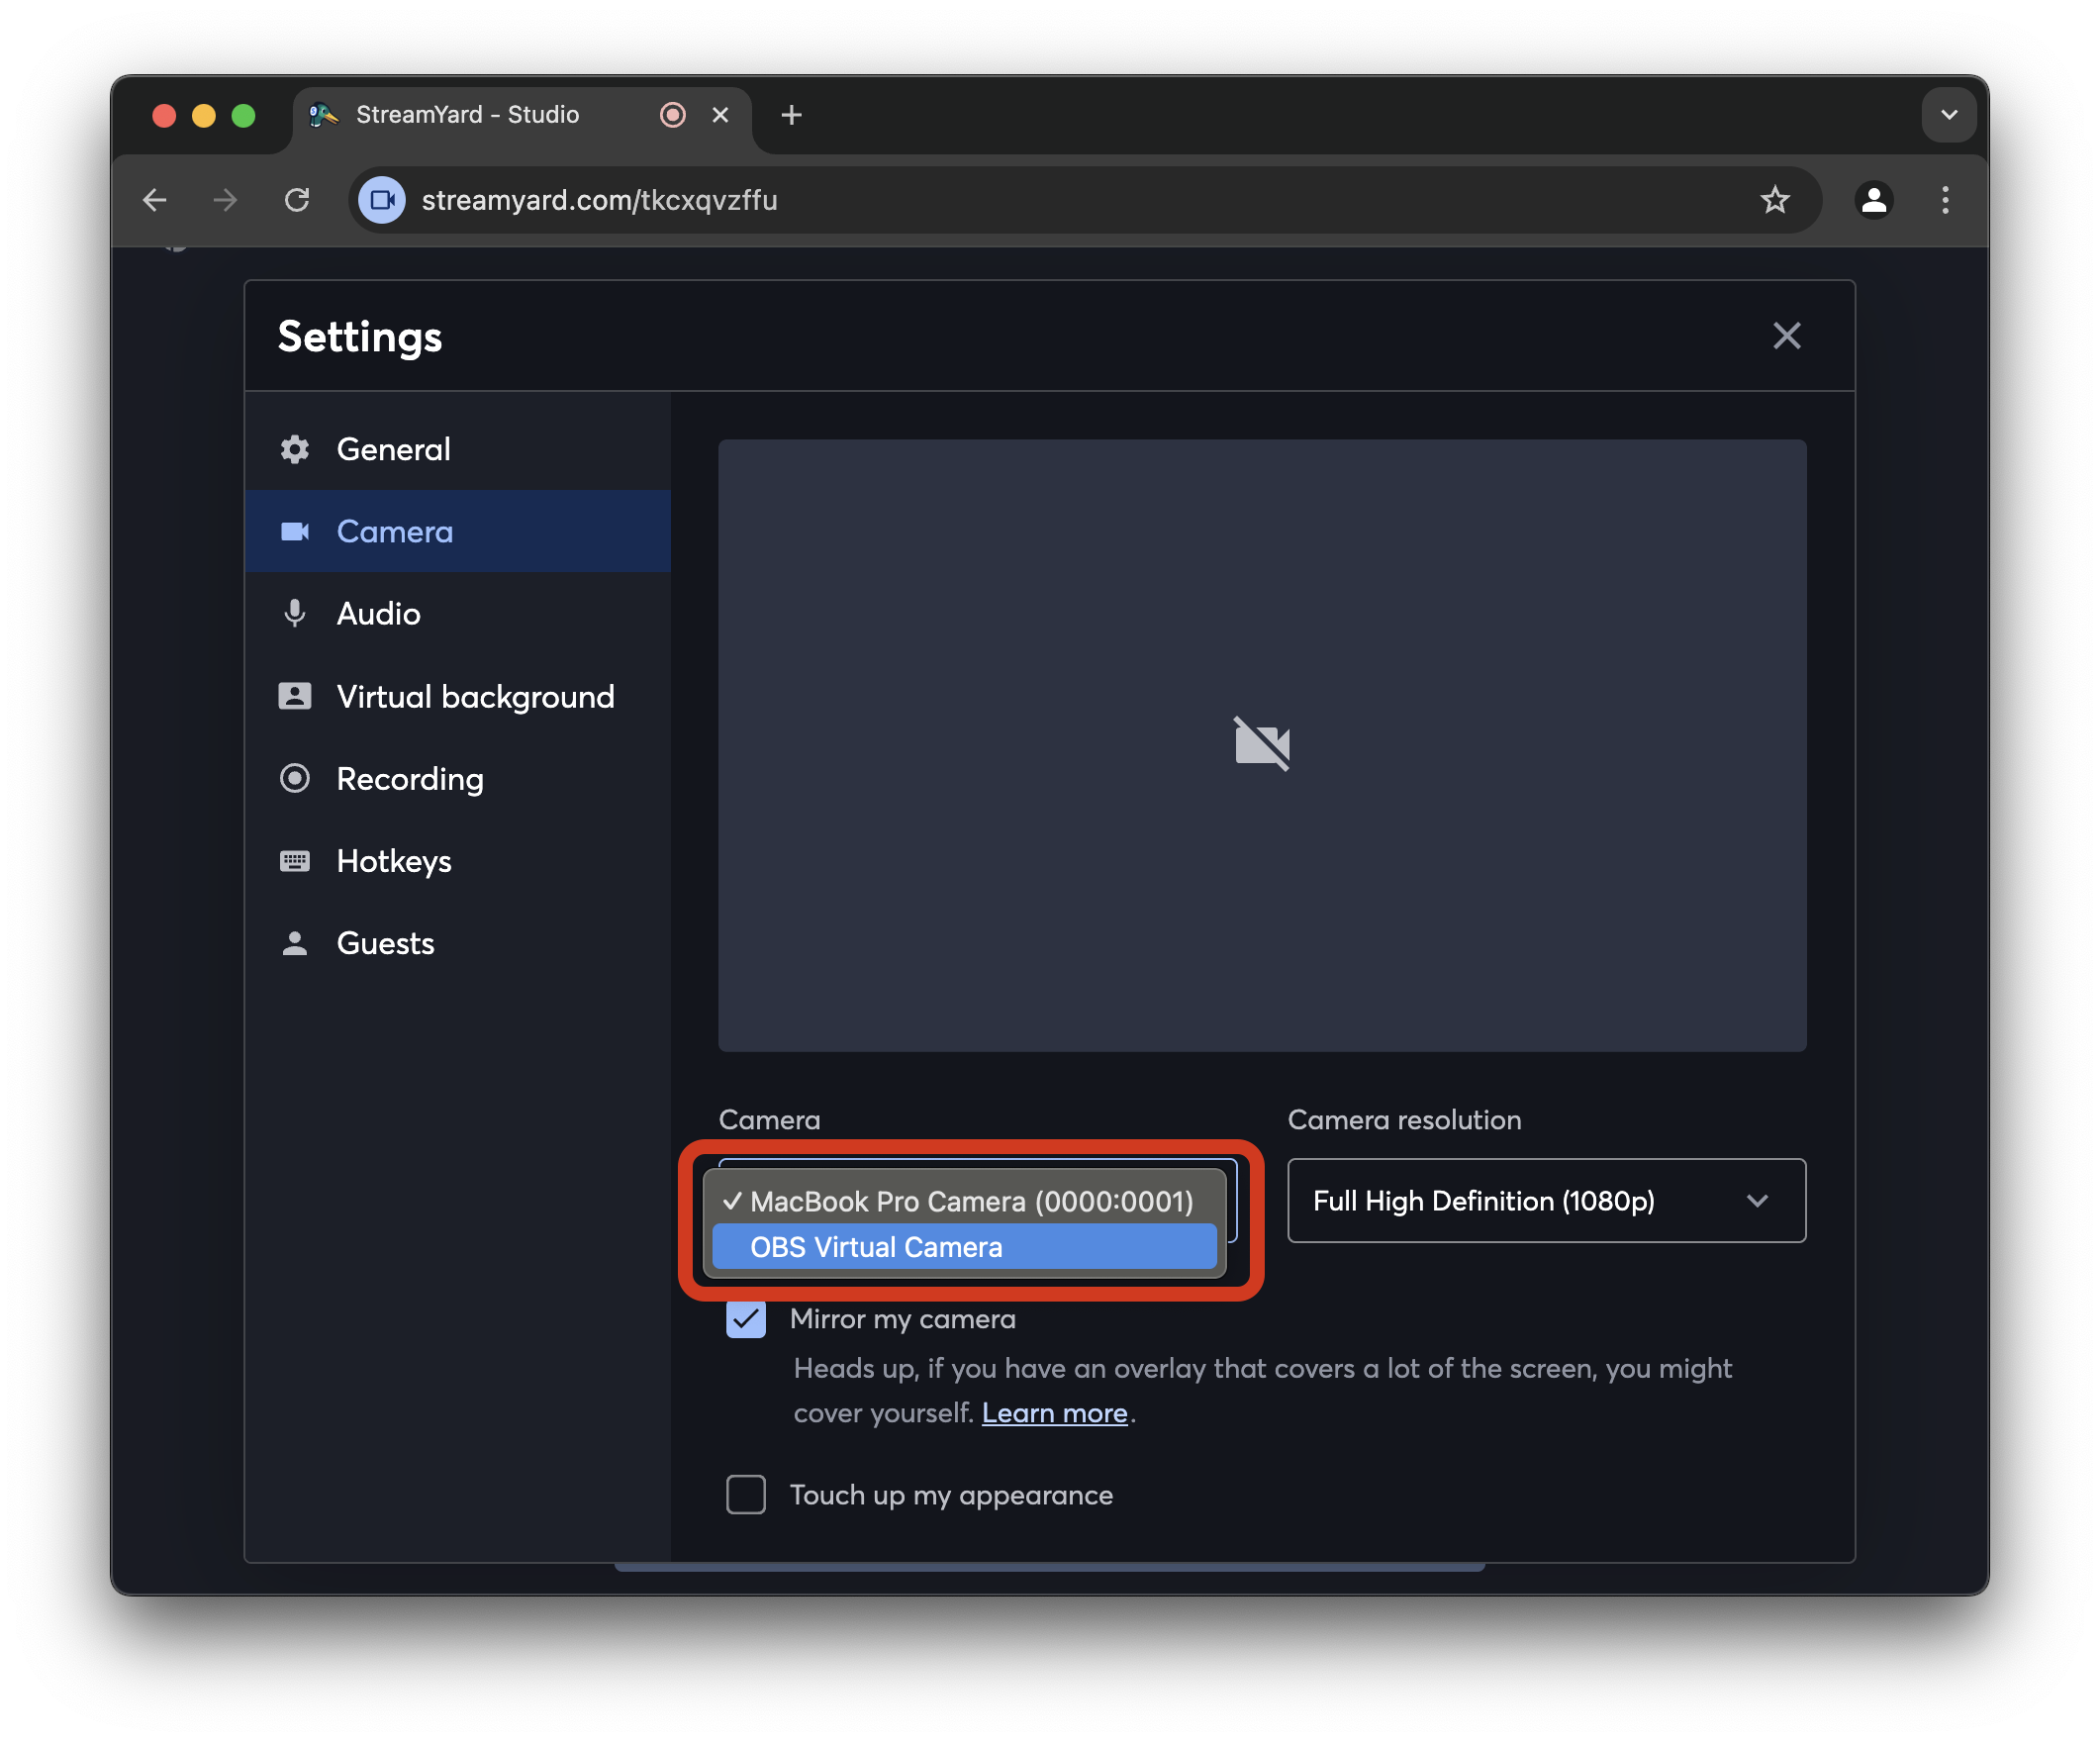Screen dimensions: 2100x1742
Task: Click the microphone icon beside Audio
Action: click(x=294, y=613)
